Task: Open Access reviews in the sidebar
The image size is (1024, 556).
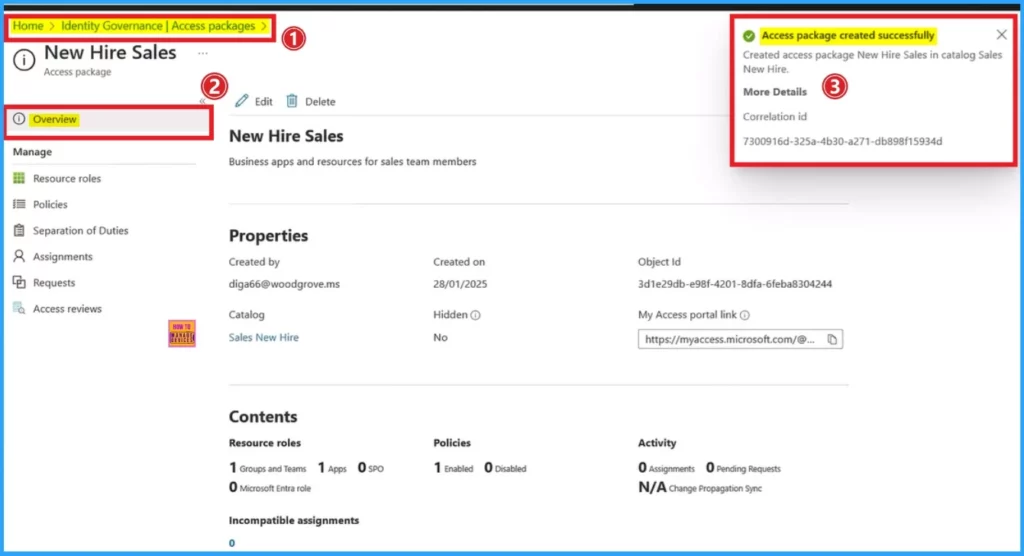Action: pyautogui.click(x=67, y=309)
